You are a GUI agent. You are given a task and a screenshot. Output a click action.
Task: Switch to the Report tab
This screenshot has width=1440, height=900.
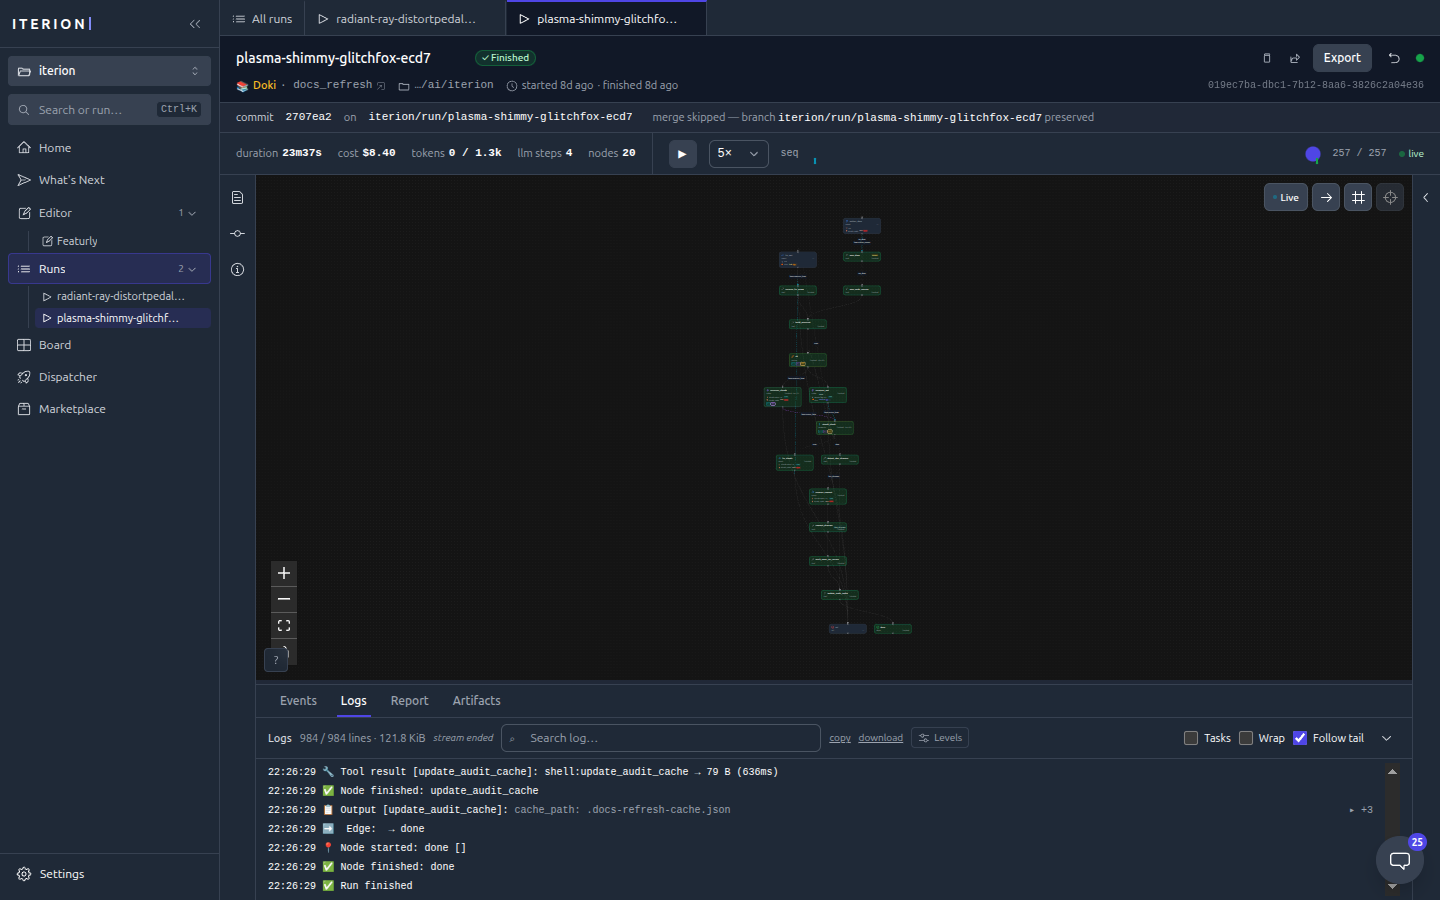409,701
